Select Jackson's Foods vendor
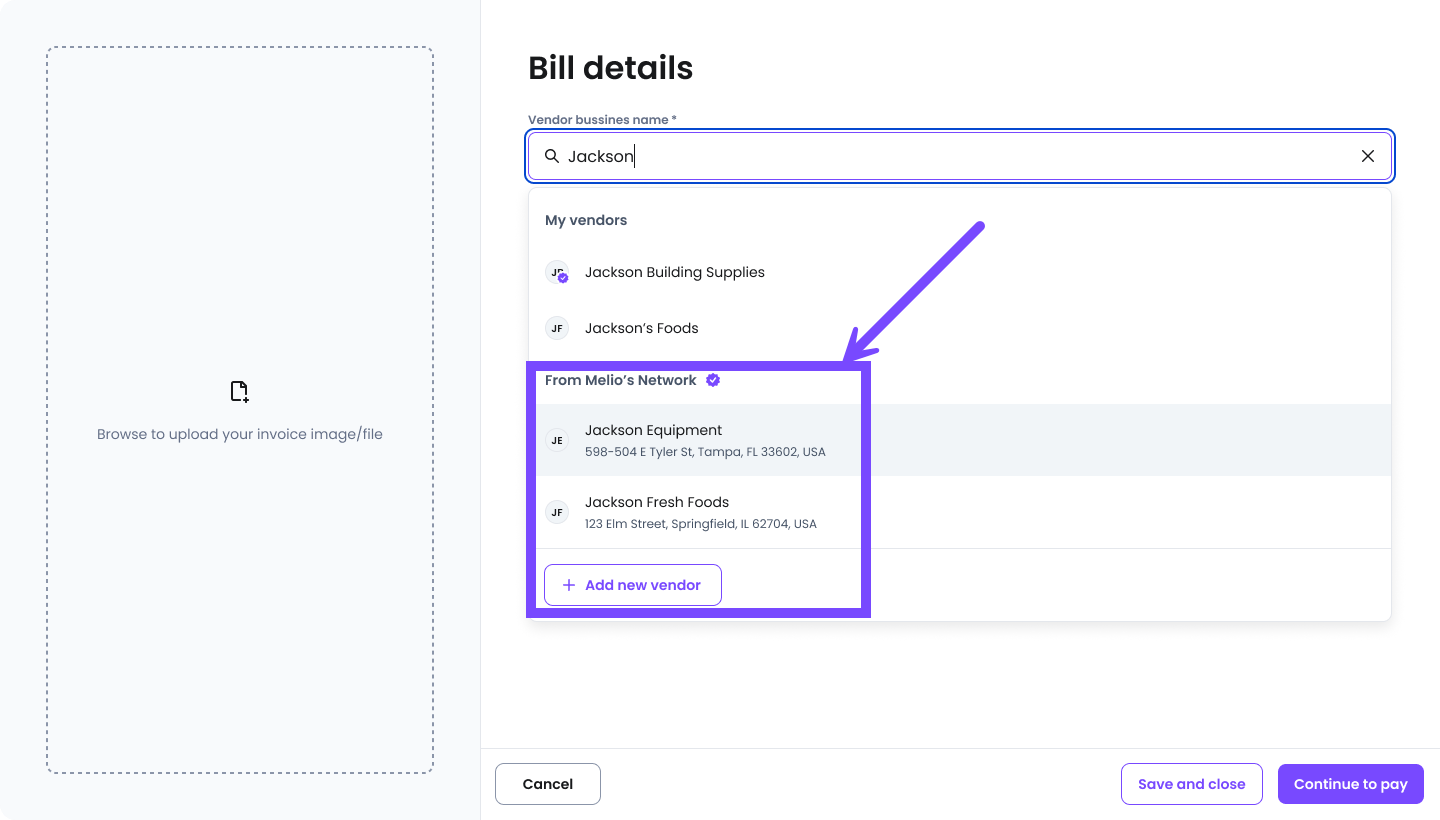This screenshot has height=820, width=1440. pyautogui.click(x=960, y=328)
